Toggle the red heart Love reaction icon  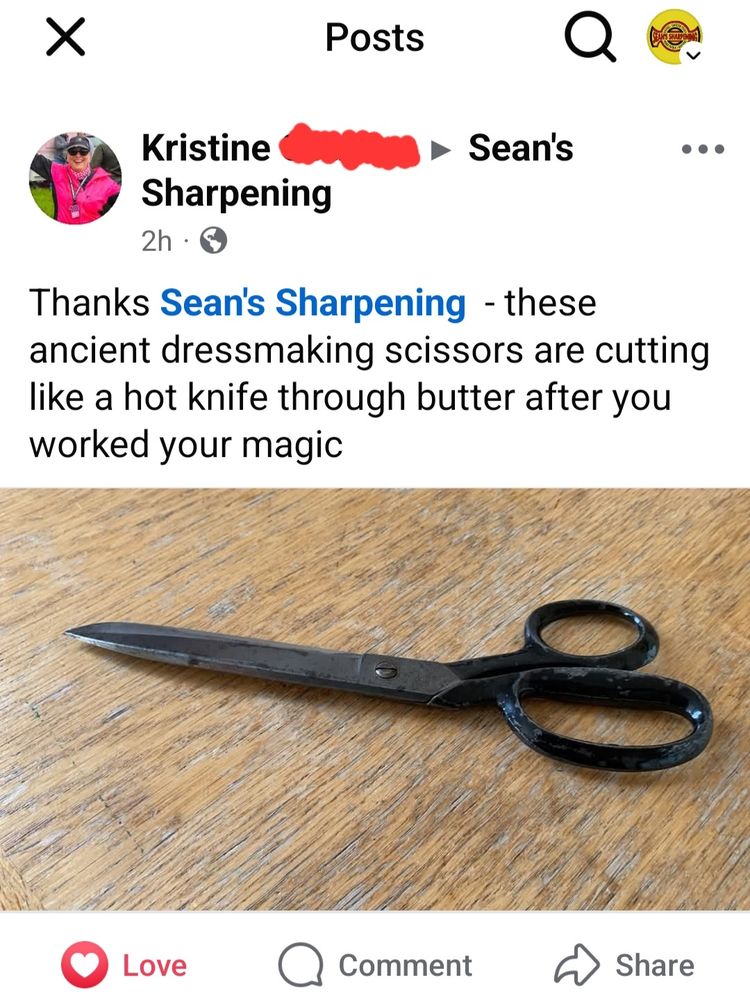pos(84,965)
